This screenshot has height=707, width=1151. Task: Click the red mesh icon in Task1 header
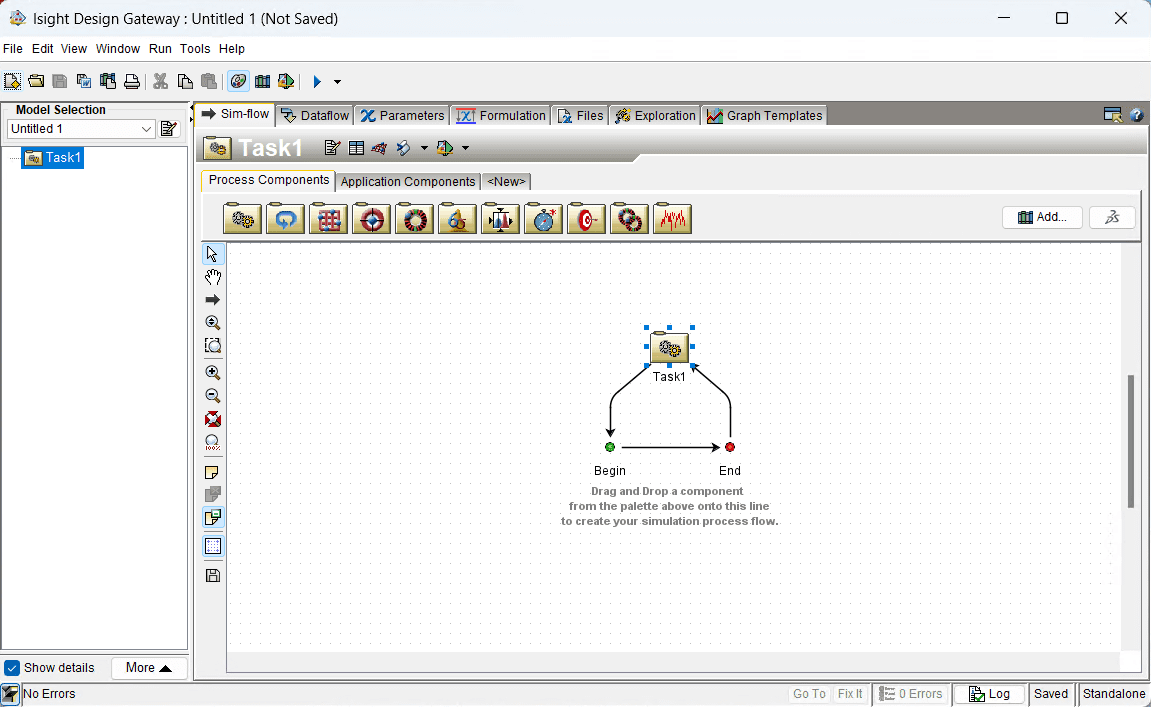coord(379,148)
